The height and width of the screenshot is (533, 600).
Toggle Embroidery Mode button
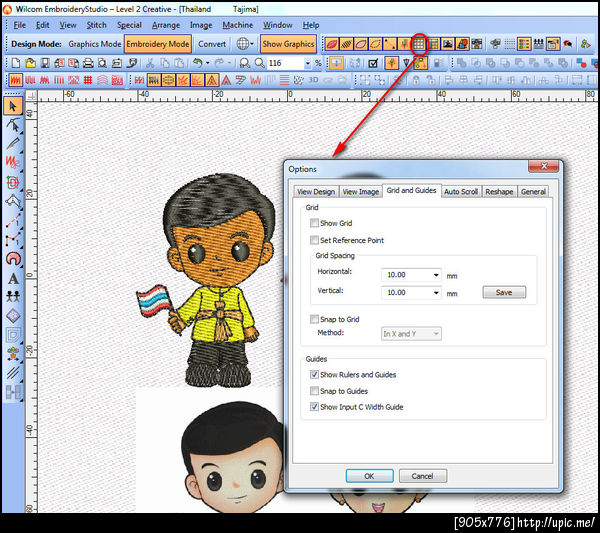pyautogui.click(x=158, y=44)
